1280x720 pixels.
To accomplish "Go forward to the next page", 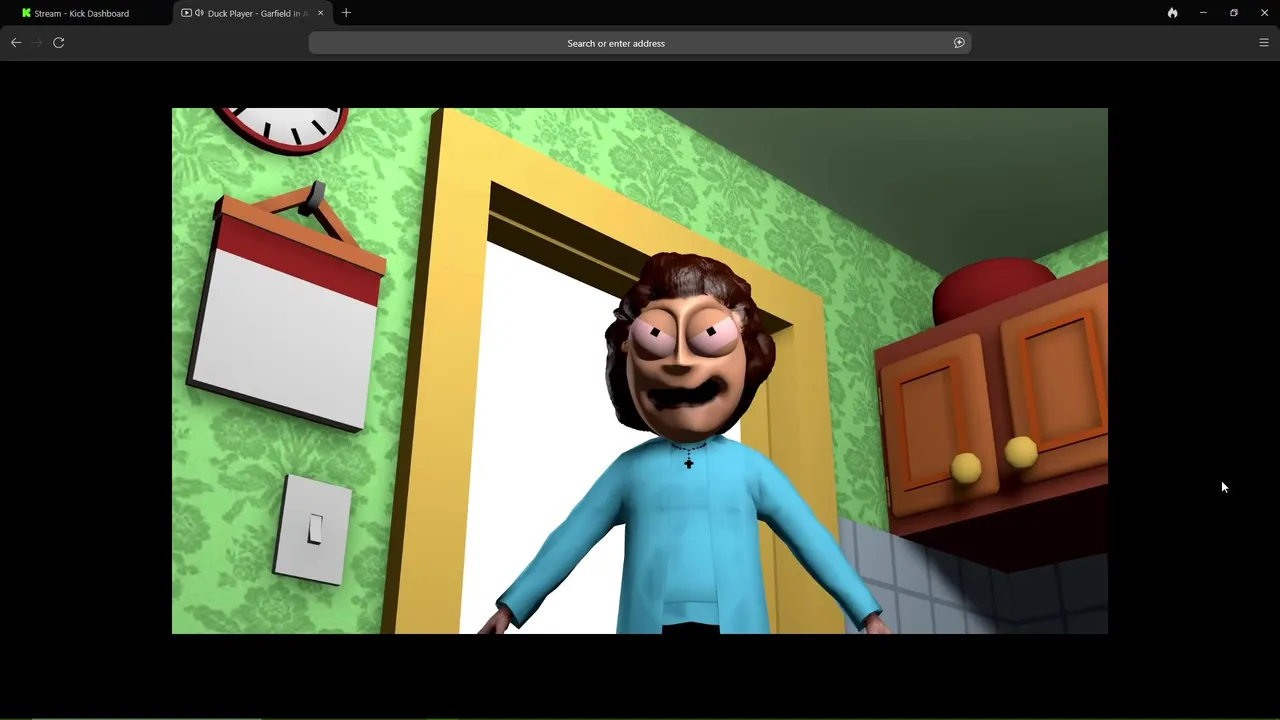I will click(37, 42).
